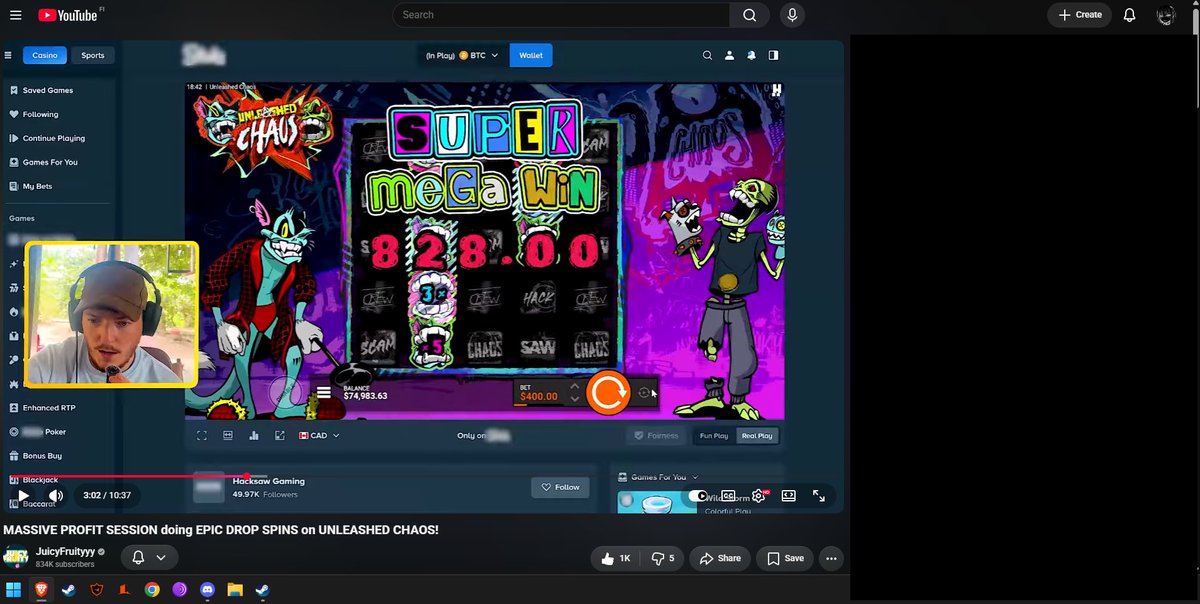Viewport: 1200px width, 604px height.
Task: Mute the video with the speaker icon
Action: 56,495
